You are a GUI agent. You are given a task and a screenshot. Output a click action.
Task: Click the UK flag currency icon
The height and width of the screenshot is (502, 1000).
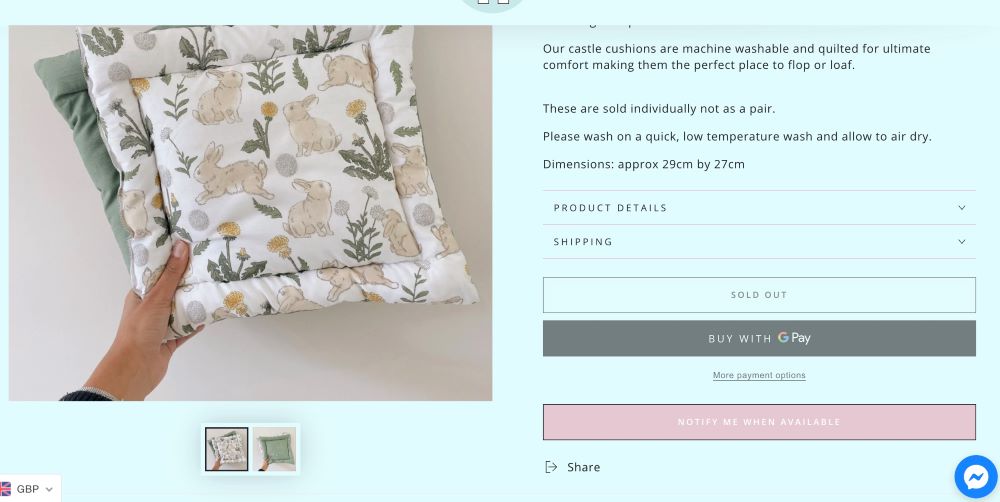pos(5,489)
